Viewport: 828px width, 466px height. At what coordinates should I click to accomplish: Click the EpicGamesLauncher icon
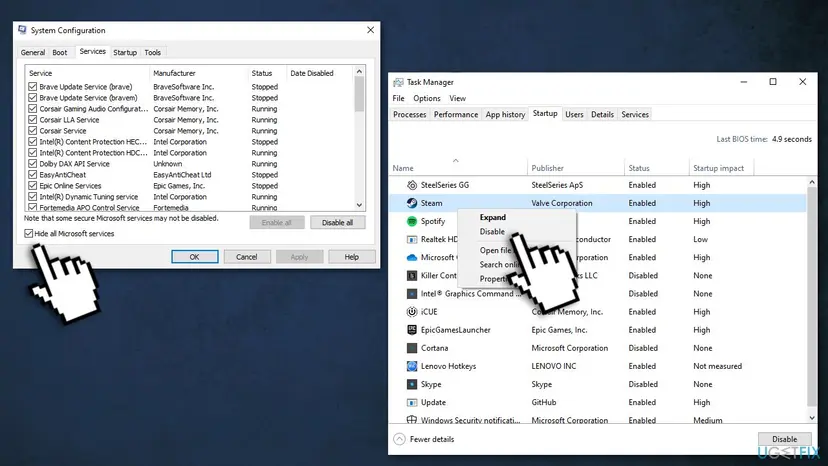tap(412, 330)
